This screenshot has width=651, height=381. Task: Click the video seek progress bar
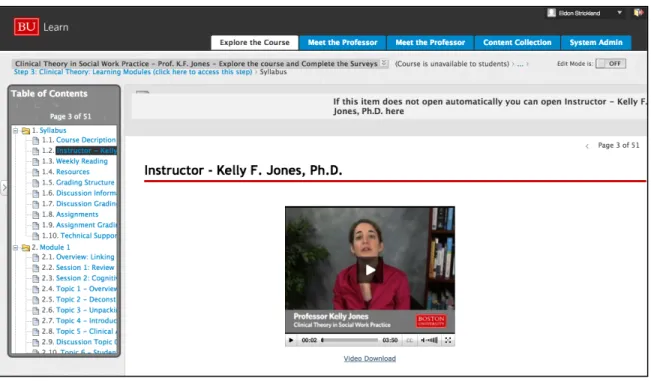(350, 340)
